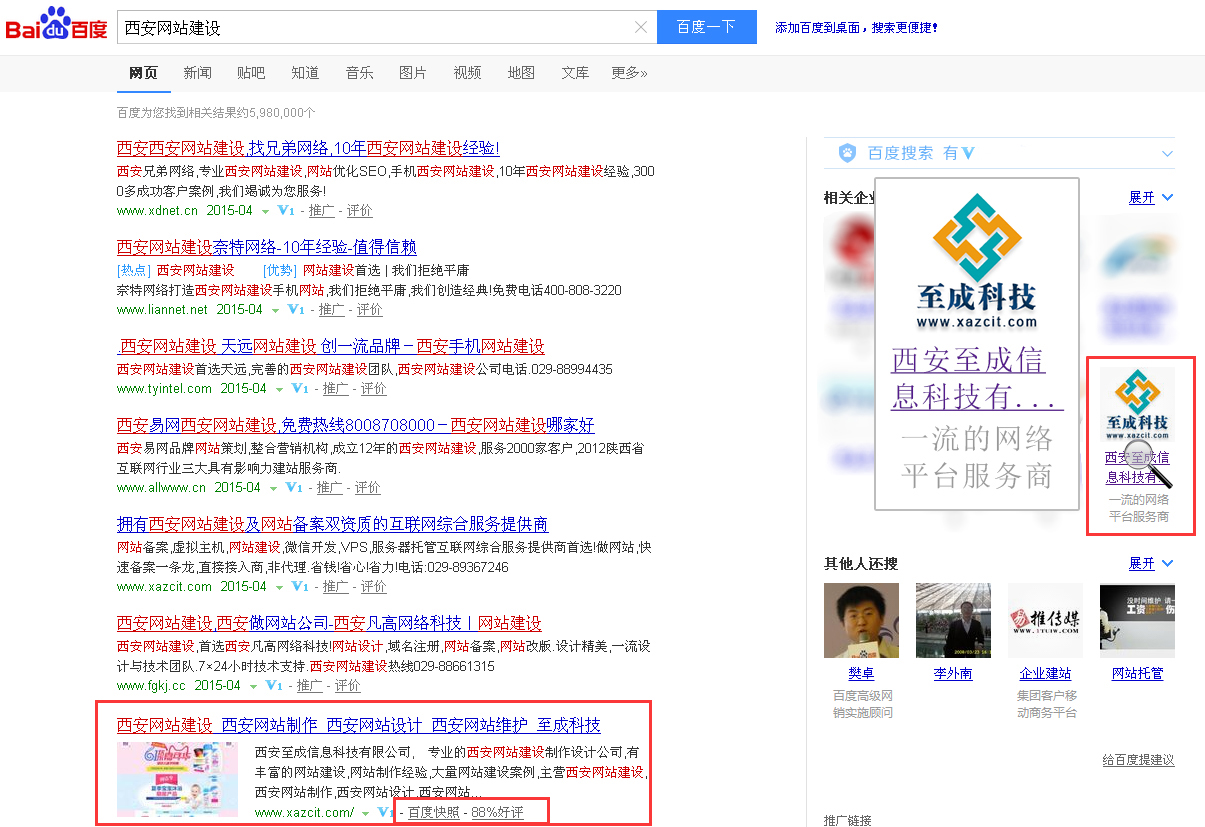Image resolution: width=1205 pixels, height=827 pixels.
Task: Click the V1 badge beside www.xdnet.cn
Action: coord(285,211)
